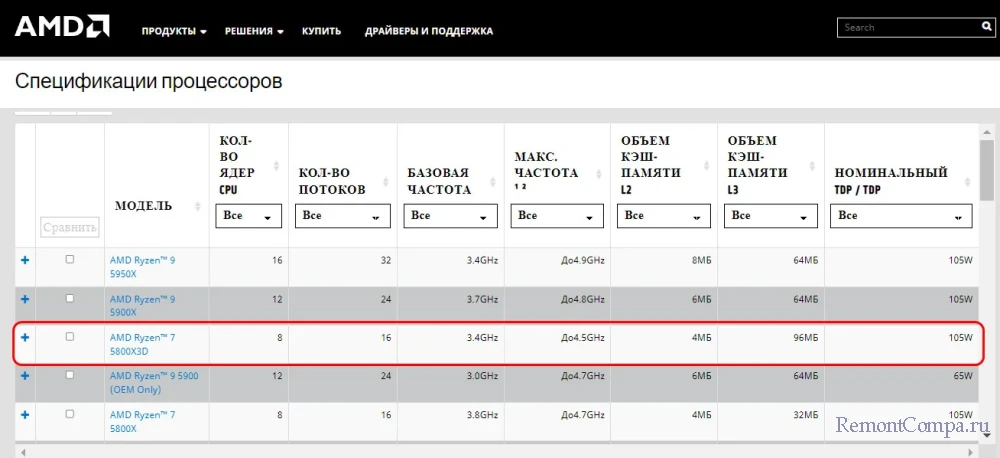Check the AMD Ryzen 9 5950X checkbox
1000x458 pixels.
70,260
